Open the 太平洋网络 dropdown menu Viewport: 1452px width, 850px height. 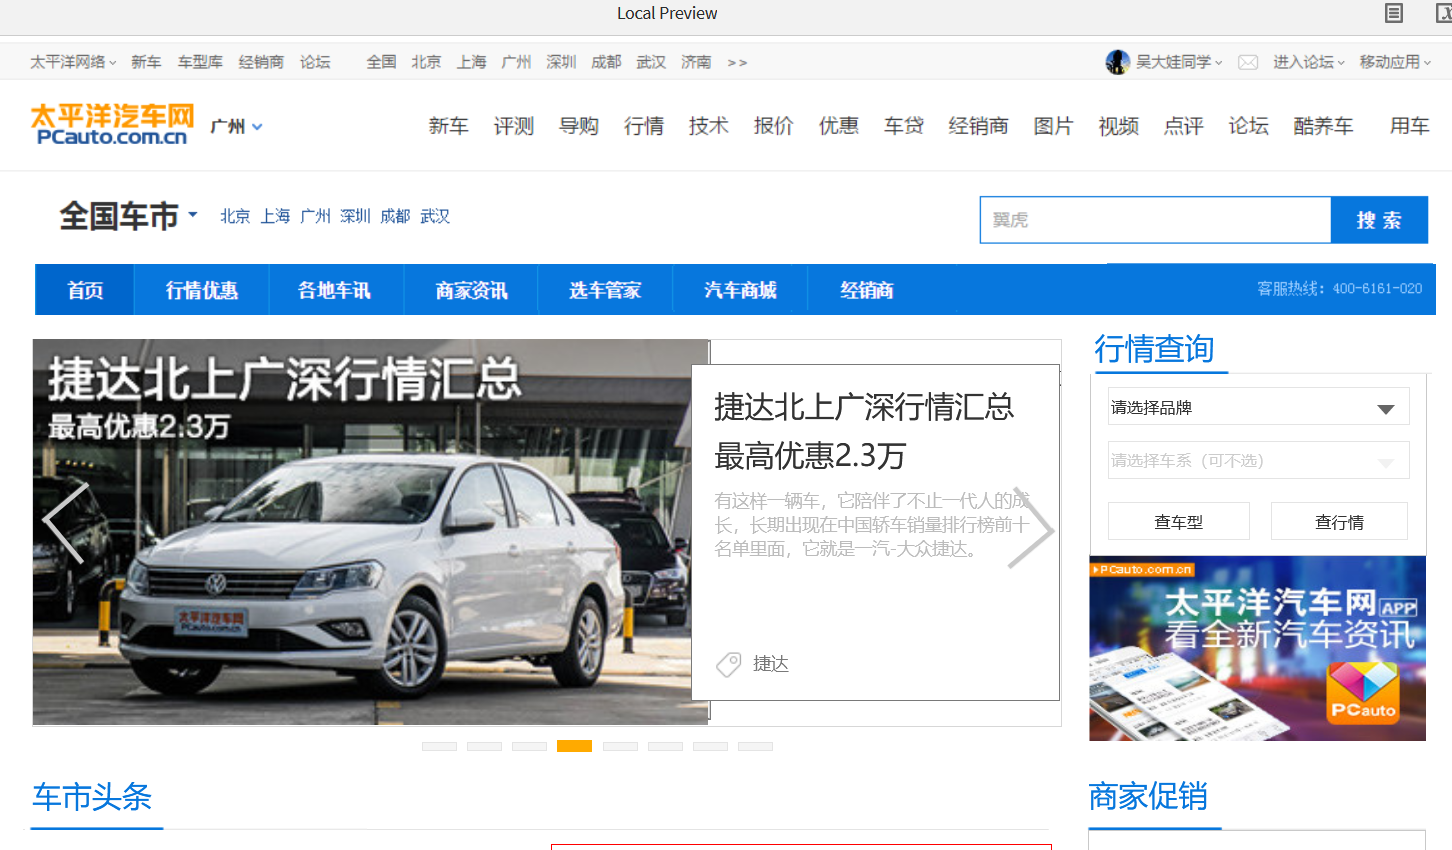click(x=73, y=62)
